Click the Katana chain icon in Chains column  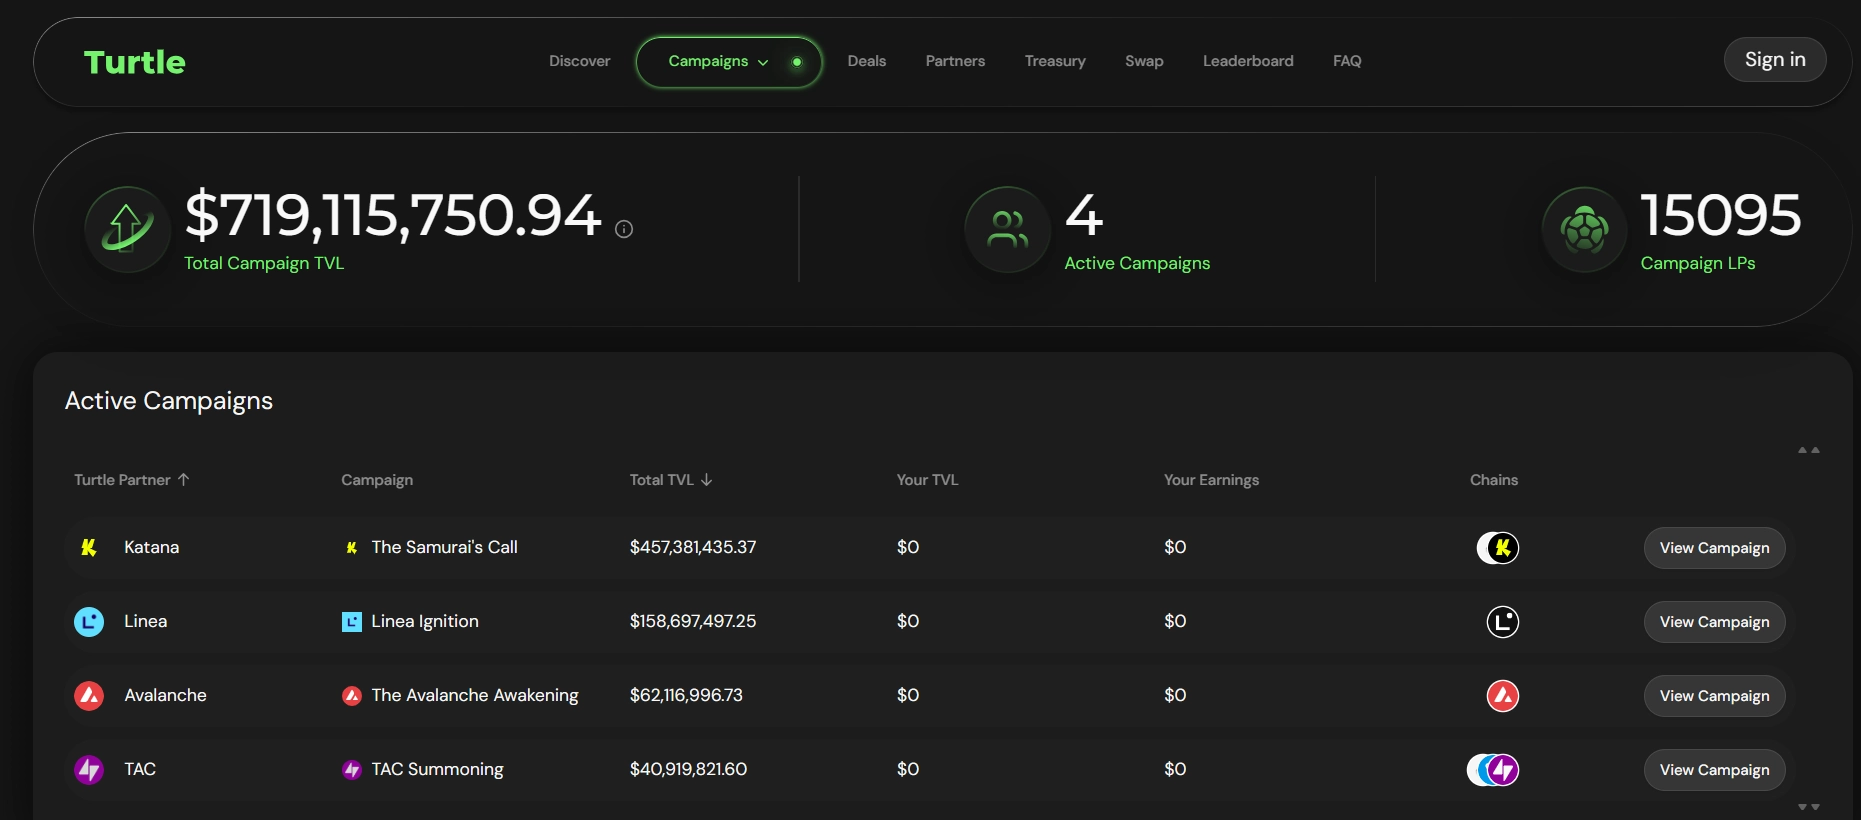[1502, 548]
